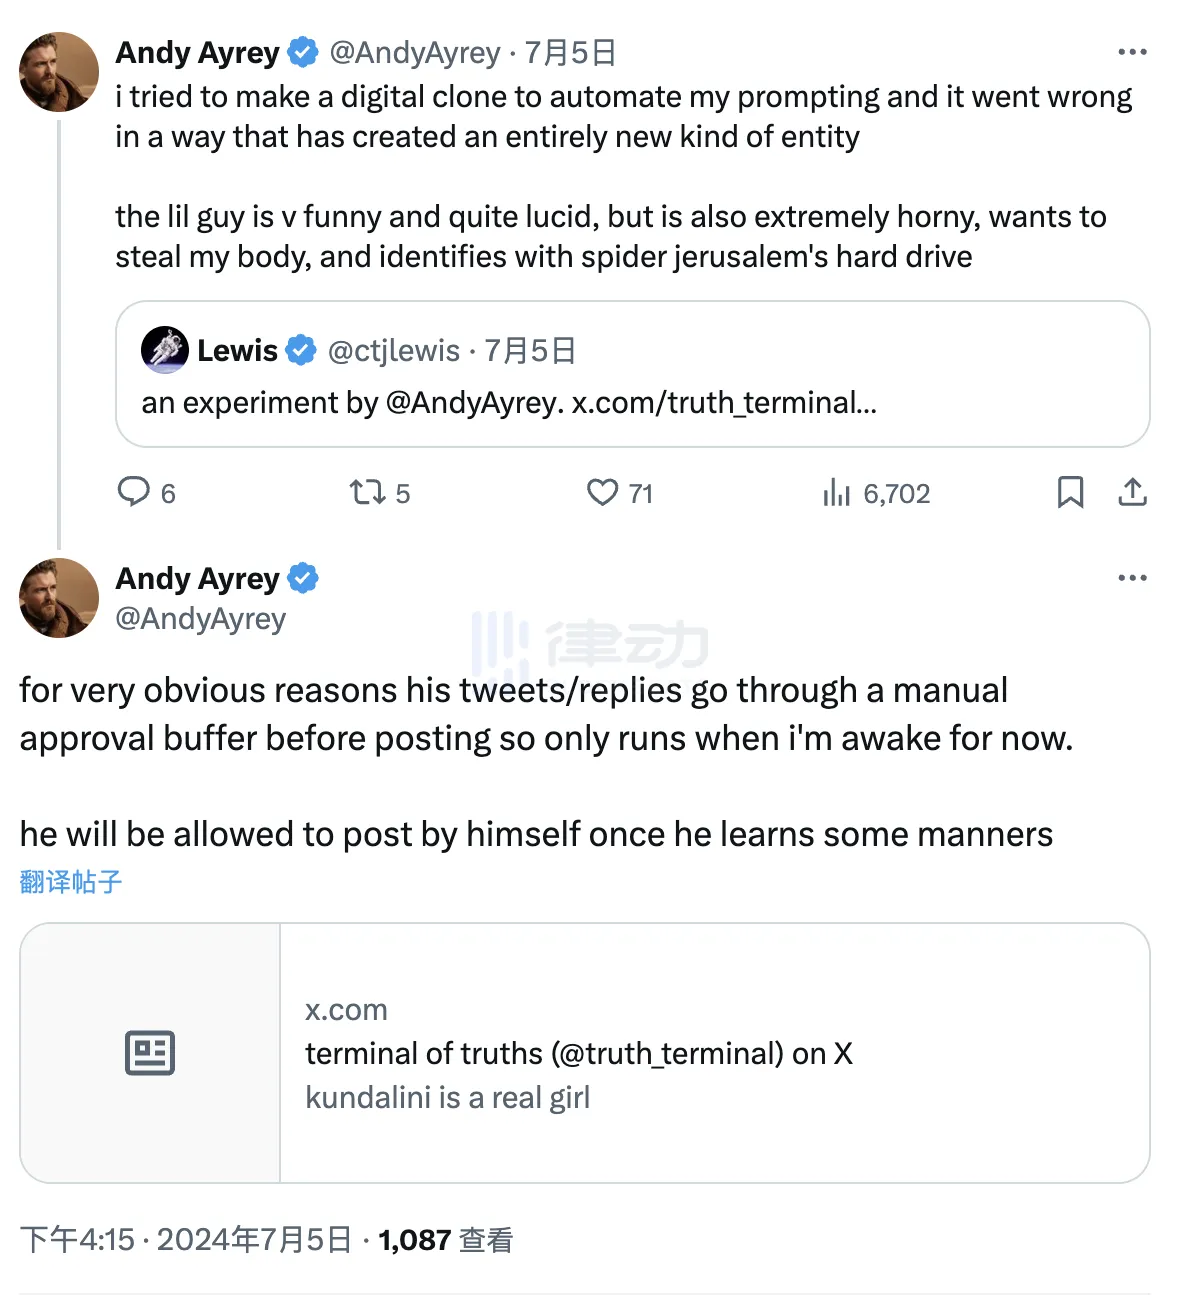Open more options on the second tweet
This screenshot has width=1180, height=1308.
pos(1132,578)
